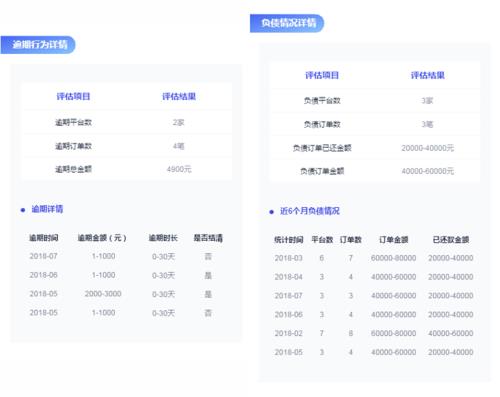Click the 订单数 column header
This screenshot has width=500, height=397.
351,240
